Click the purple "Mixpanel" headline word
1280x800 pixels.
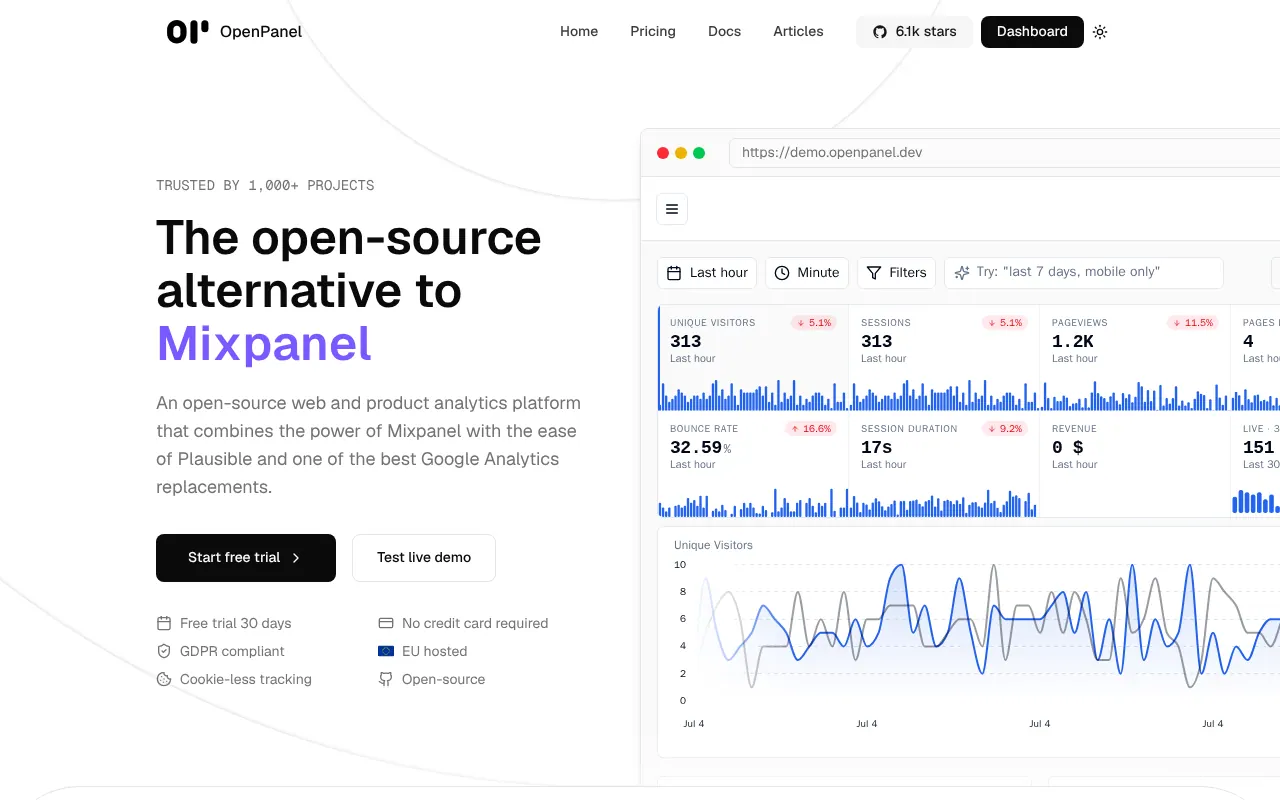tap(264, 343)
